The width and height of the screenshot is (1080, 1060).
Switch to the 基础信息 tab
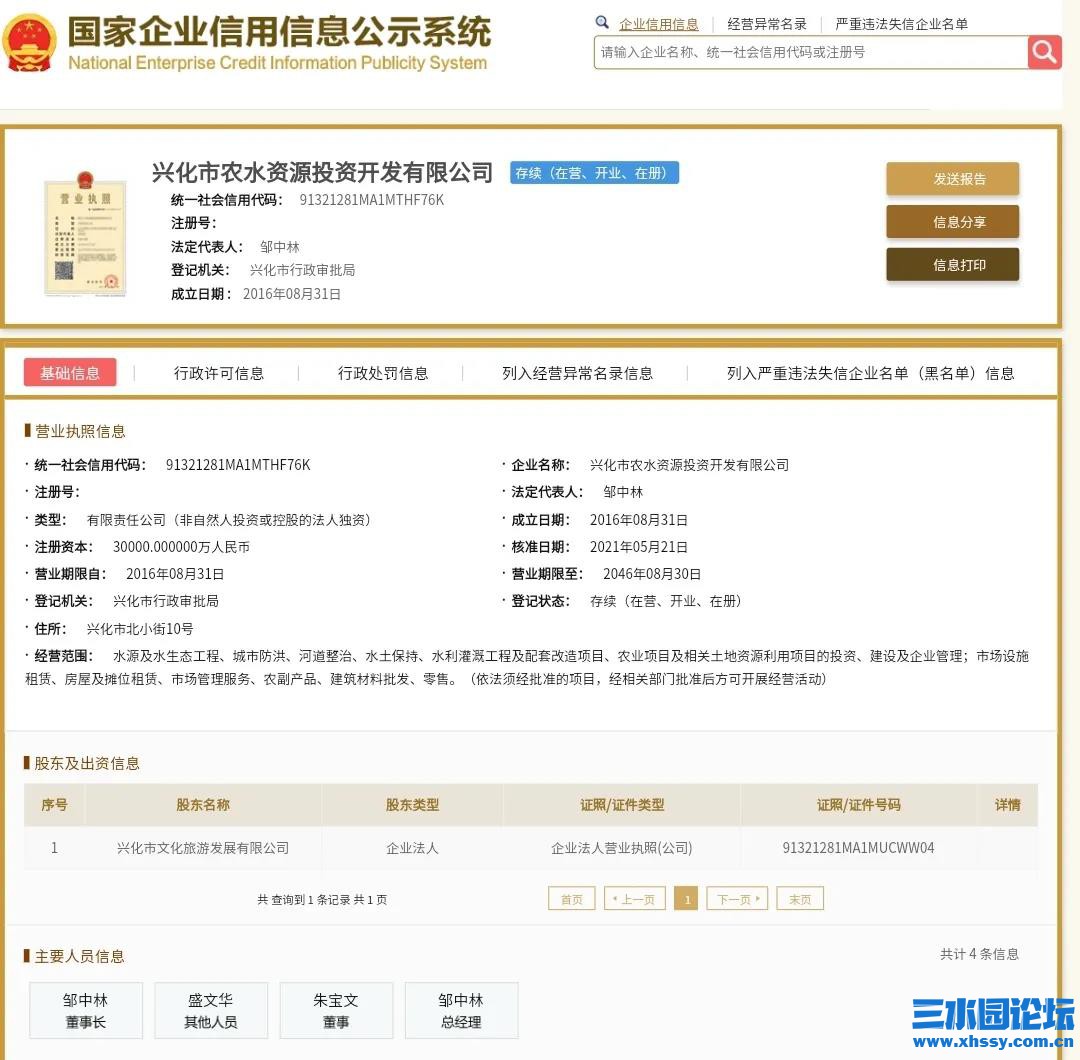pos(70,373)
